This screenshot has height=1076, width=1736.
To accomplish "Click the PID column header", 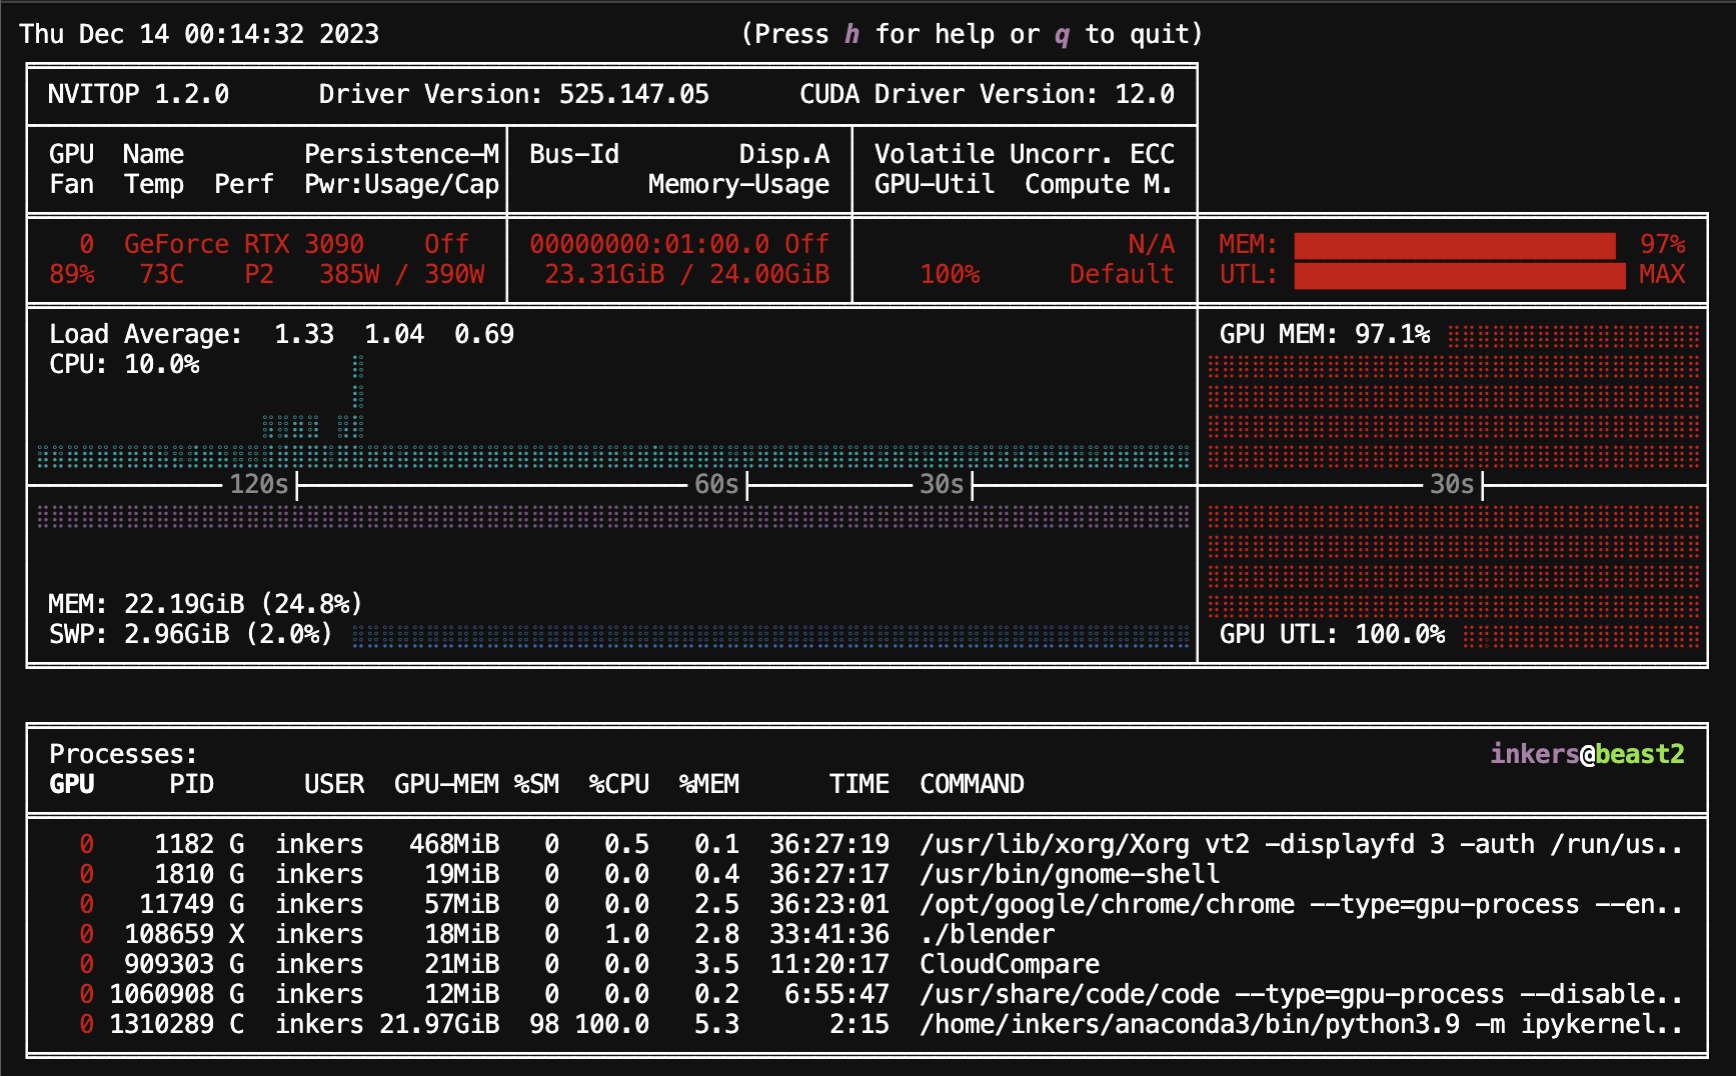I will [x=191, y=784].
